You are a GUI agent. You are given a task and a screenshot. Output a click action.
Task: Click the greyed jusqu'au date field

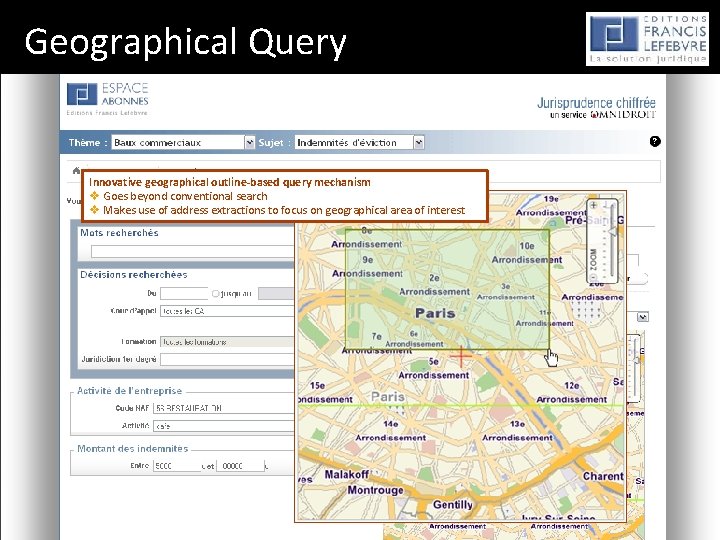point(276,293)
